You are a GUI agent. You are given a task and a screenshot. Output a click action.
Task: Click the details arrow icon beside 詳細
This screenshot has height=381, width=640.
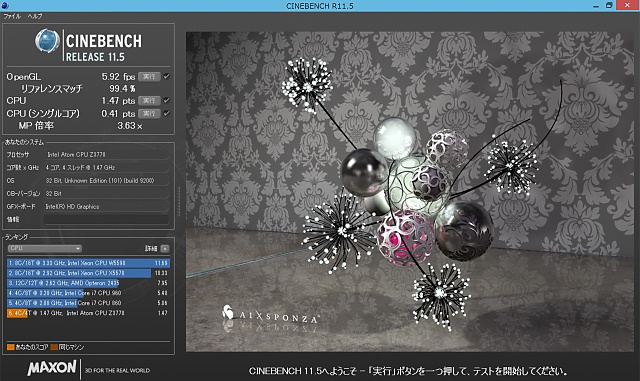tap(165, 248)
